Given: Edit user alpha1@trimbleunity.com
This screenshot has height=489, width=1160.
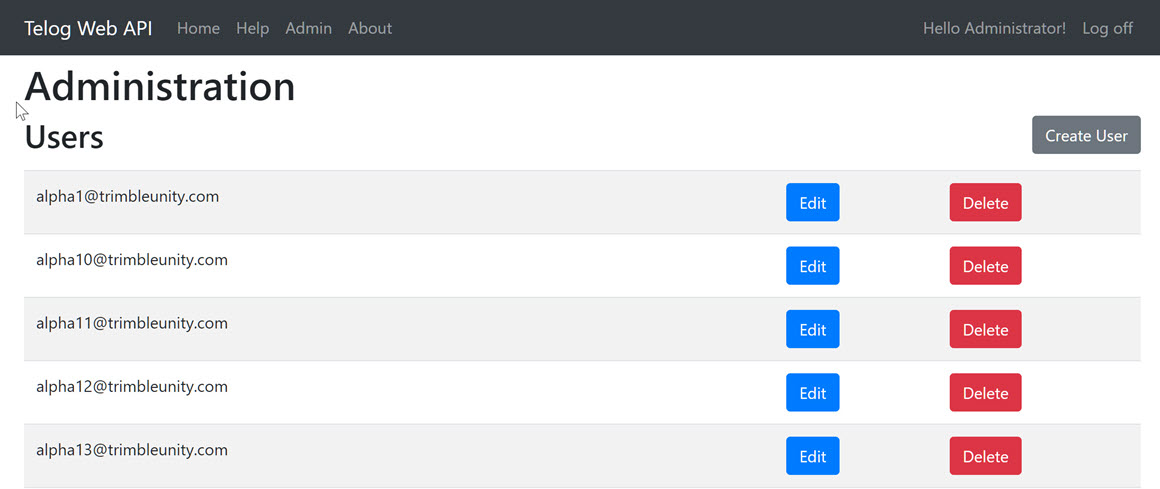Looking at the screenshot, I should coord(812,202).
